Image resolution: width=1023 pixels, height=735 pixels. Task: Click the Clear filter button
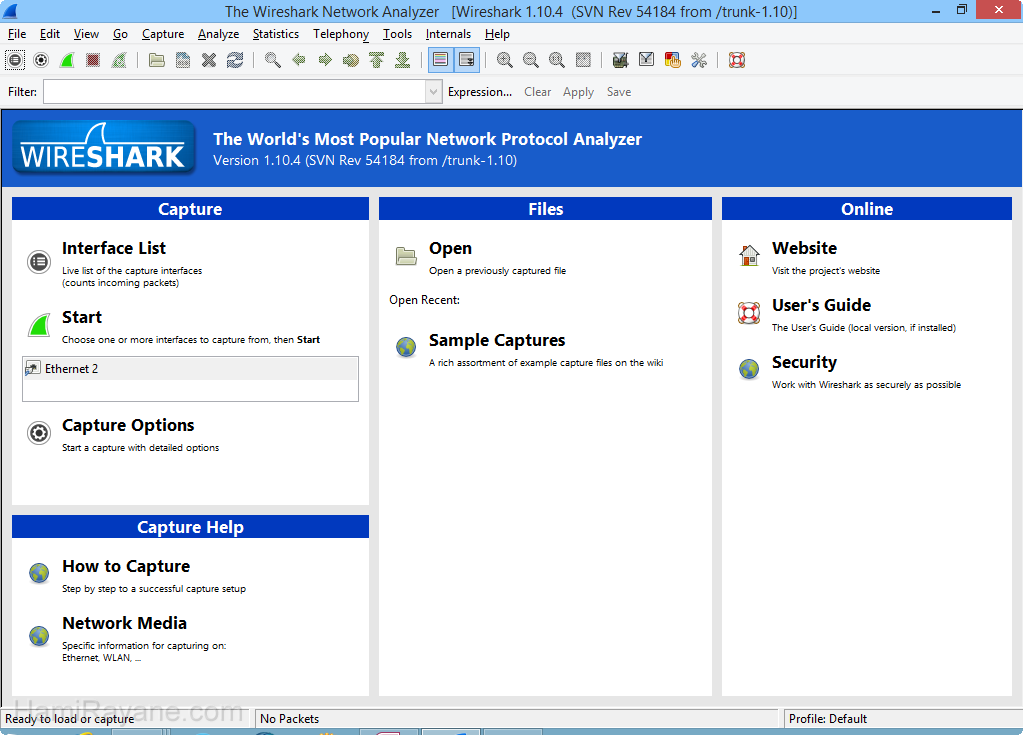pyautogui.click(x=538, y=92)
